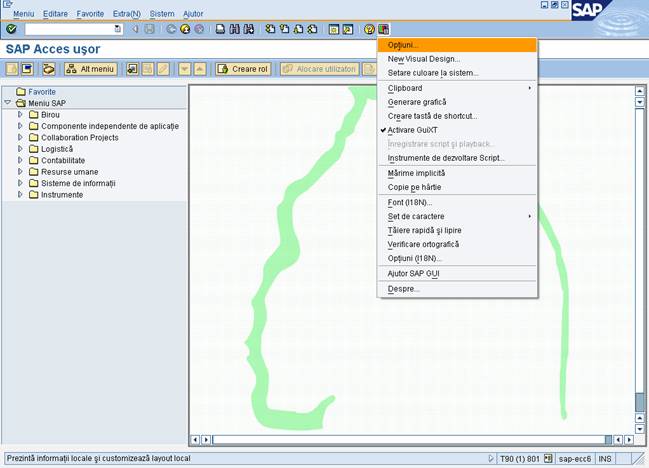The width and height of the screenshot is (649, 468).
Task: Click the Find binoculars icon
Action: tap(235, 29)
